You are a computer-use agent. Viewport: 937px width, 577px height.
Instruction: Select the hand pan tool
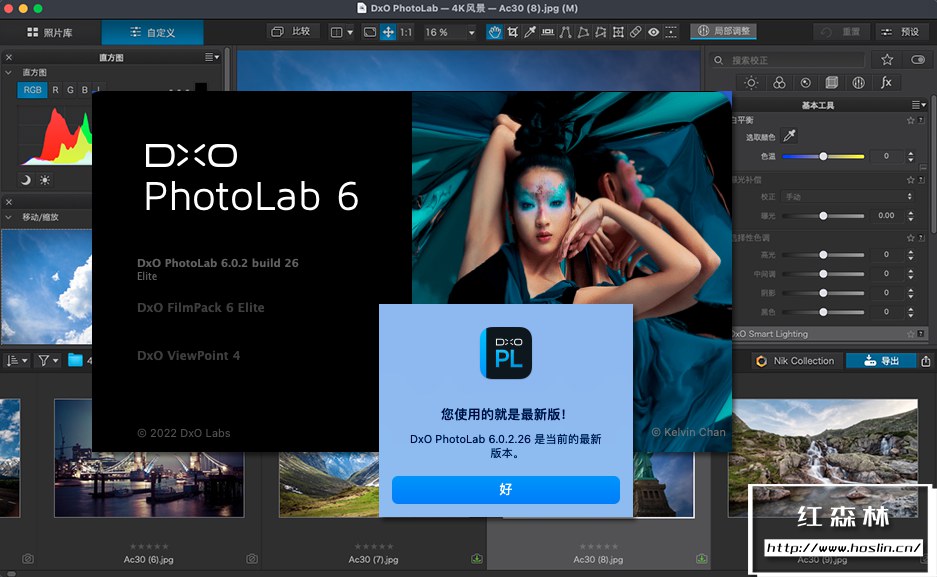(494, 32)
